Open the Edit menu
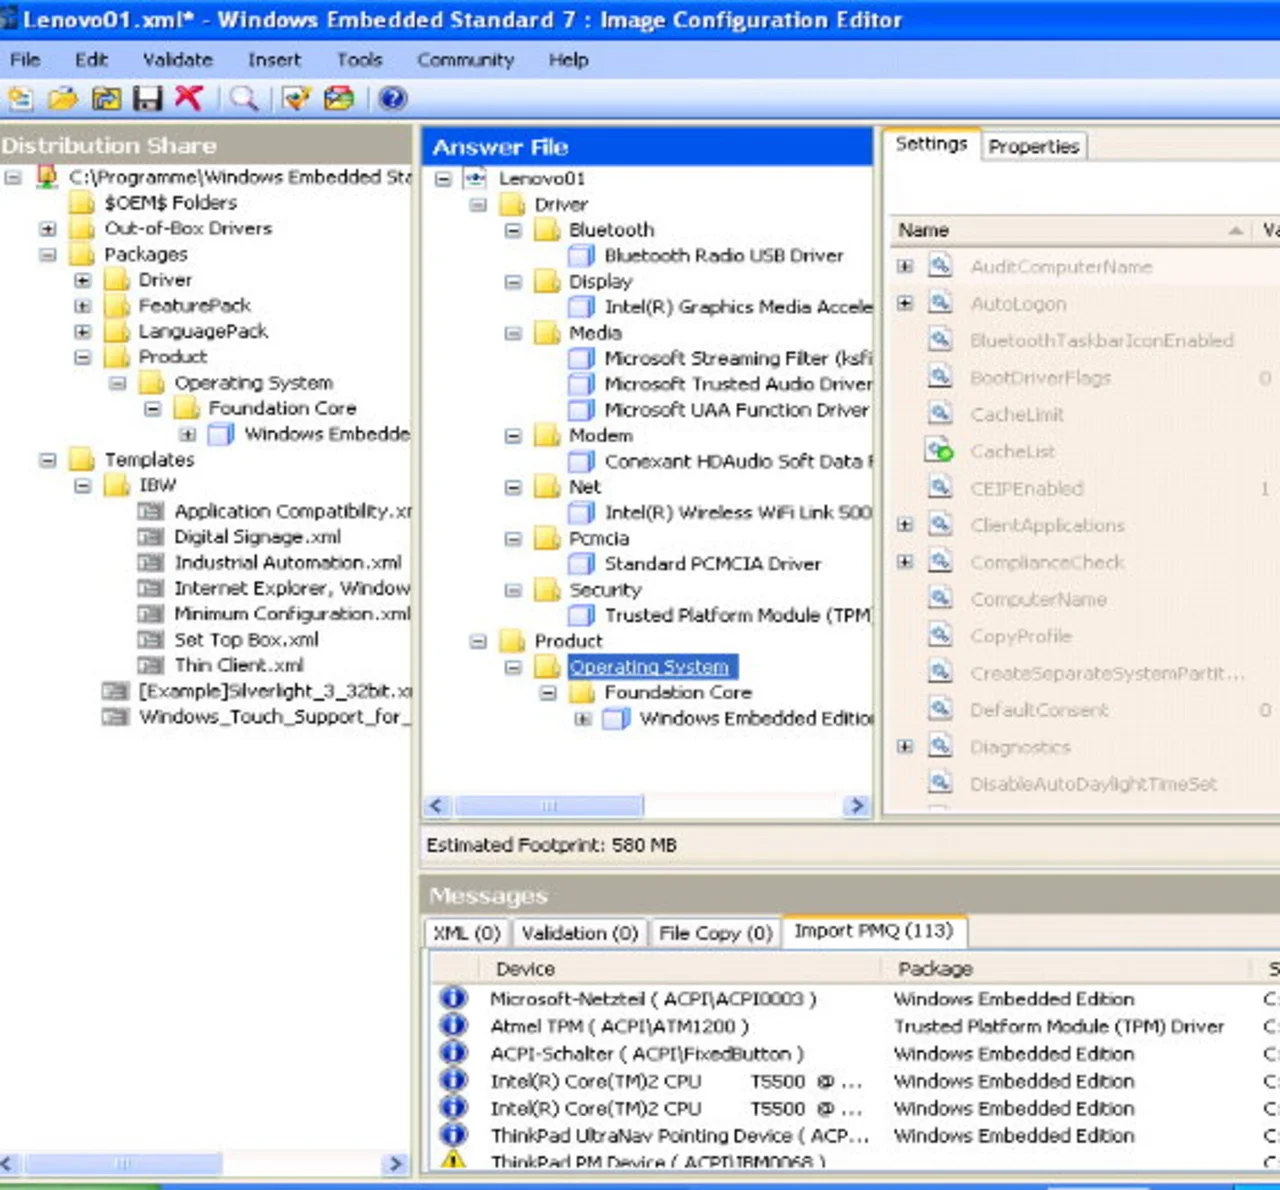Screen dimensions: 1280x1190 tap(91, 60)
